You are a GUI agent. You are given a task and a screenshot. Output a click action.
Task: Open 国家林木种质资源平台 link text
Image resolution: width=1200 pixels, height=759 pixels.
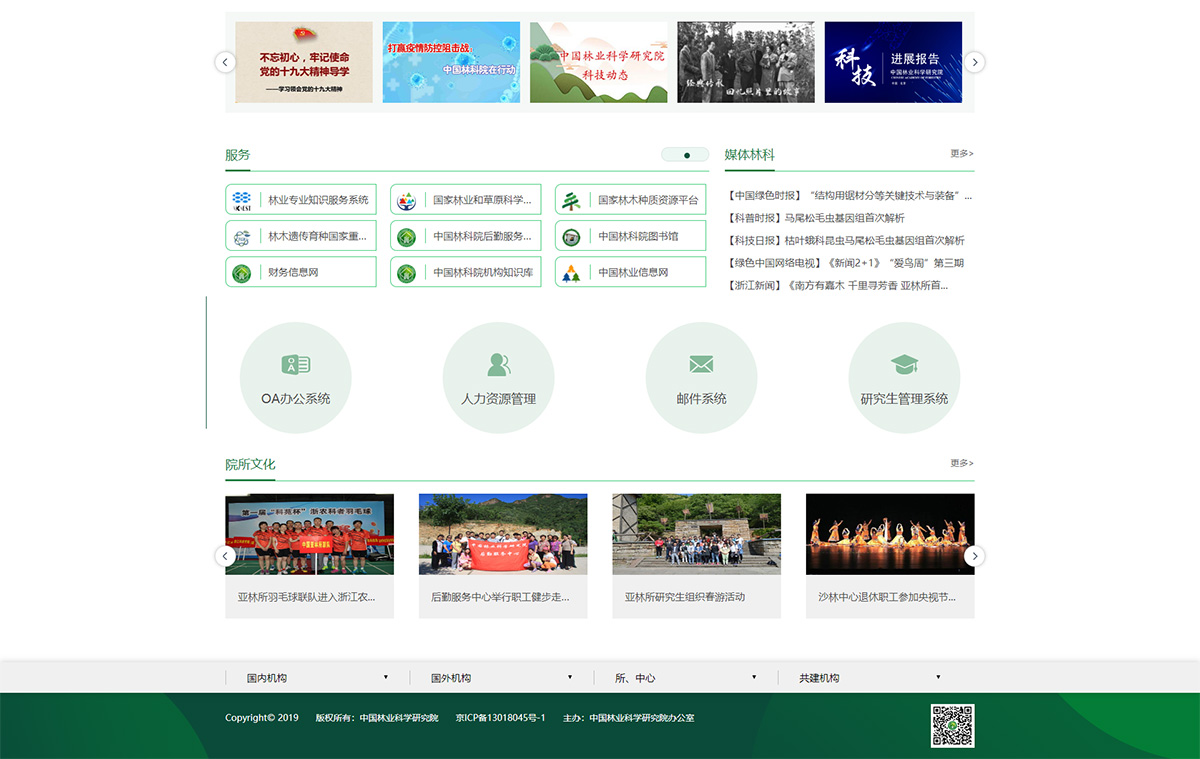point(648,200)
